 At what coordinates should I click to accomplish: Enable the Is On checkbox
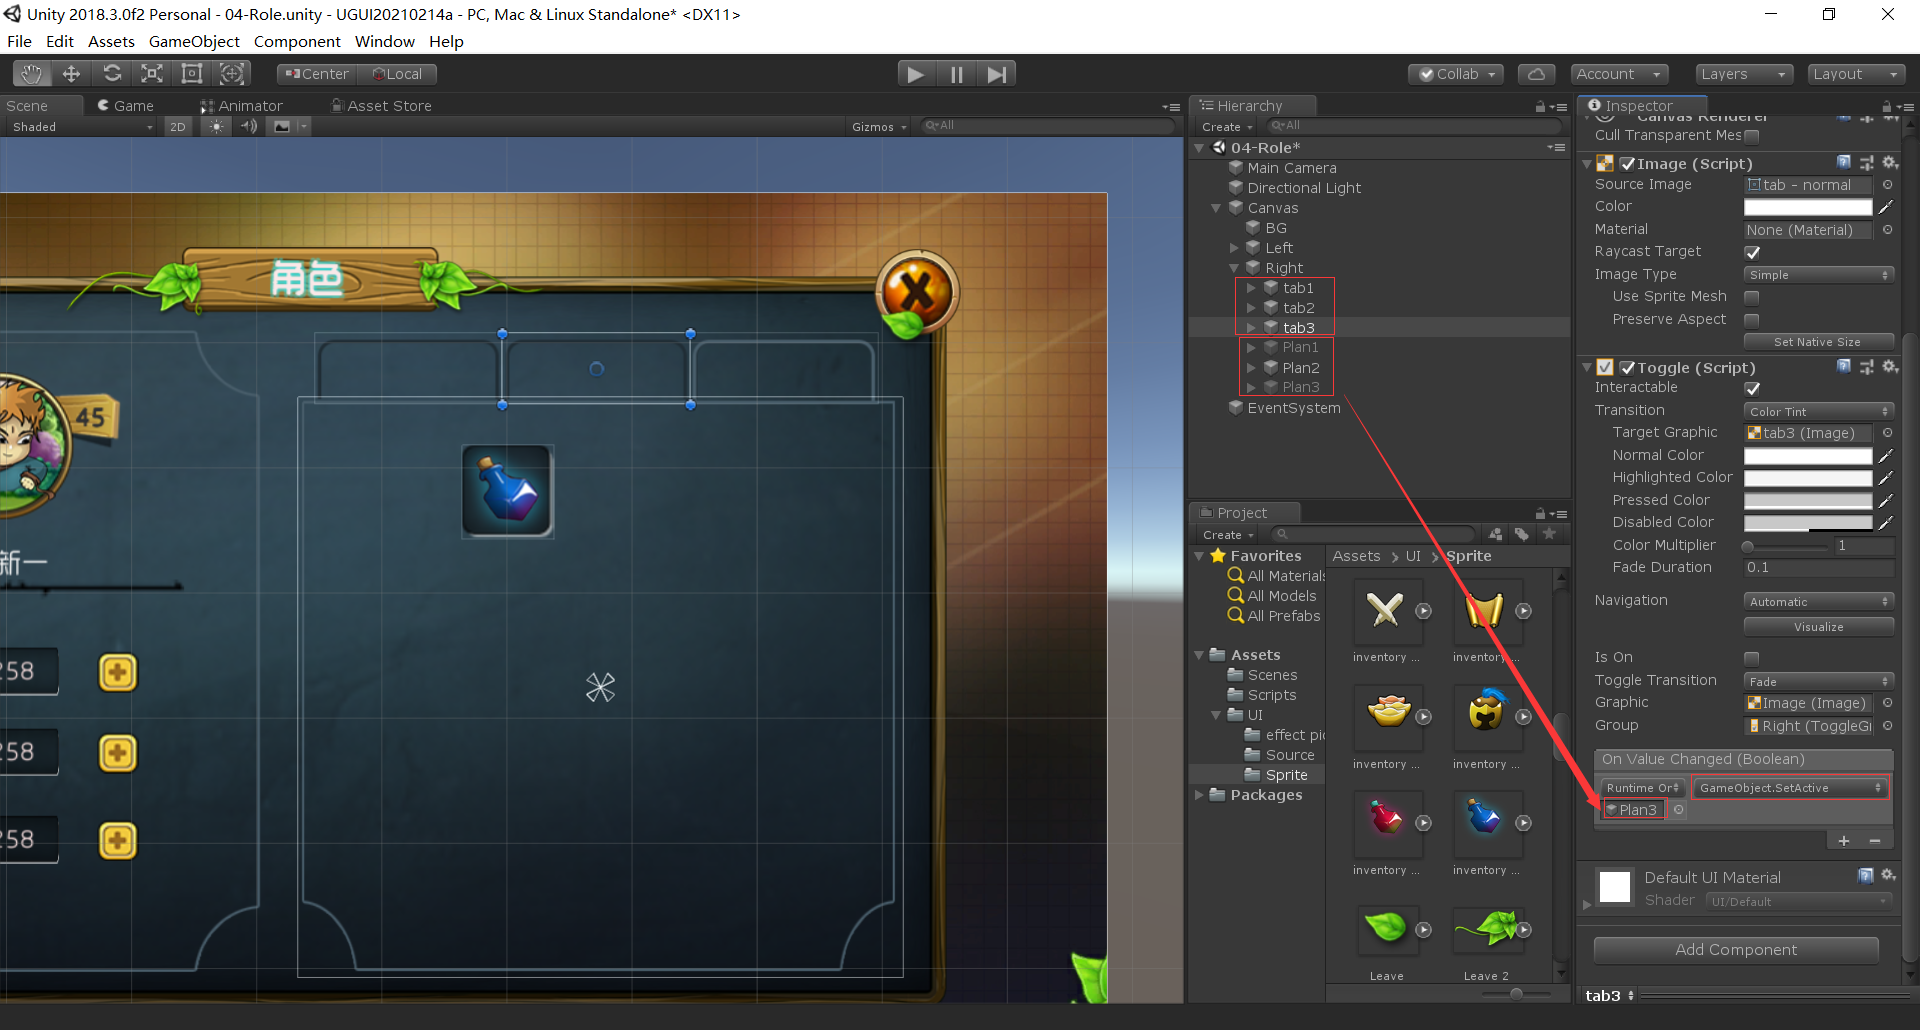(1752, 658)
